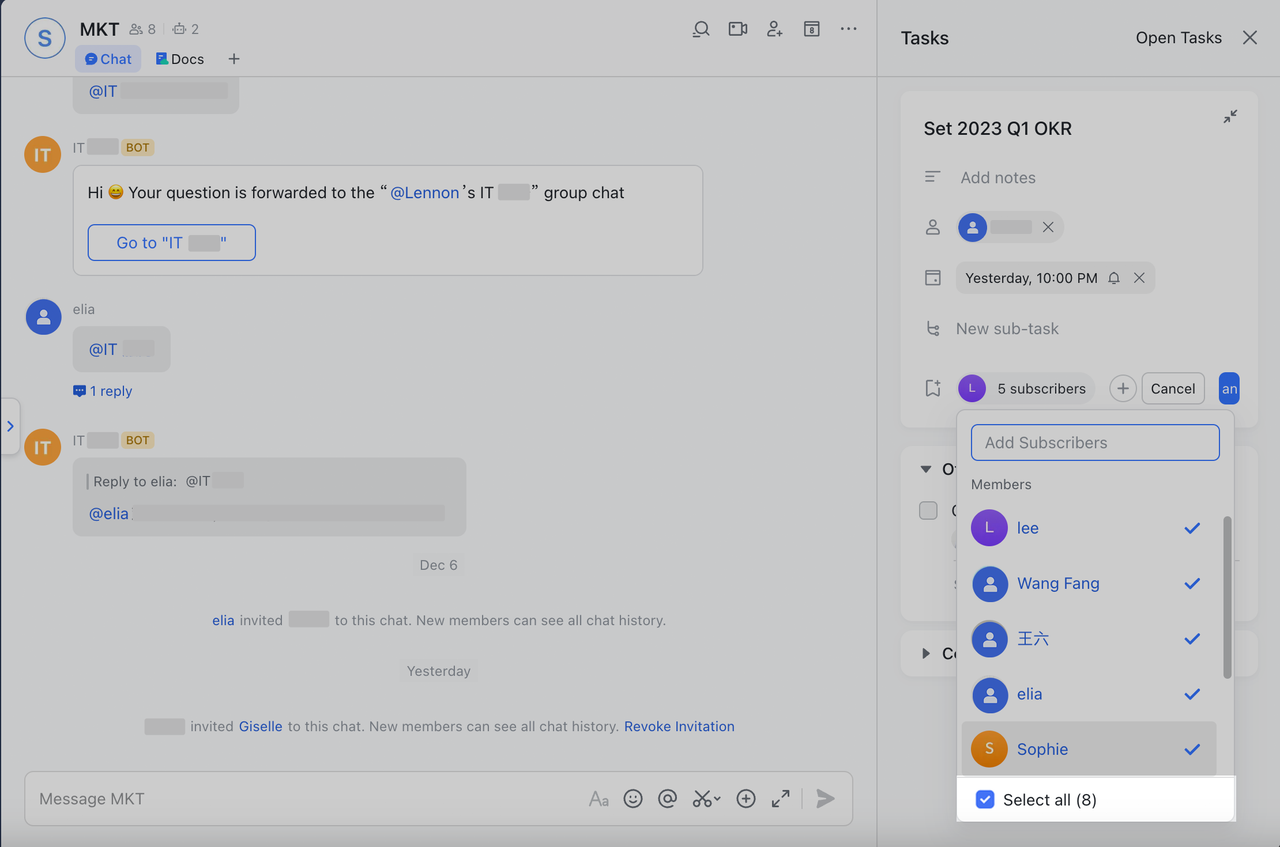Click the members list scrollbar
This screenshot has height=847, width=1280.
(x=1227, y=597)
